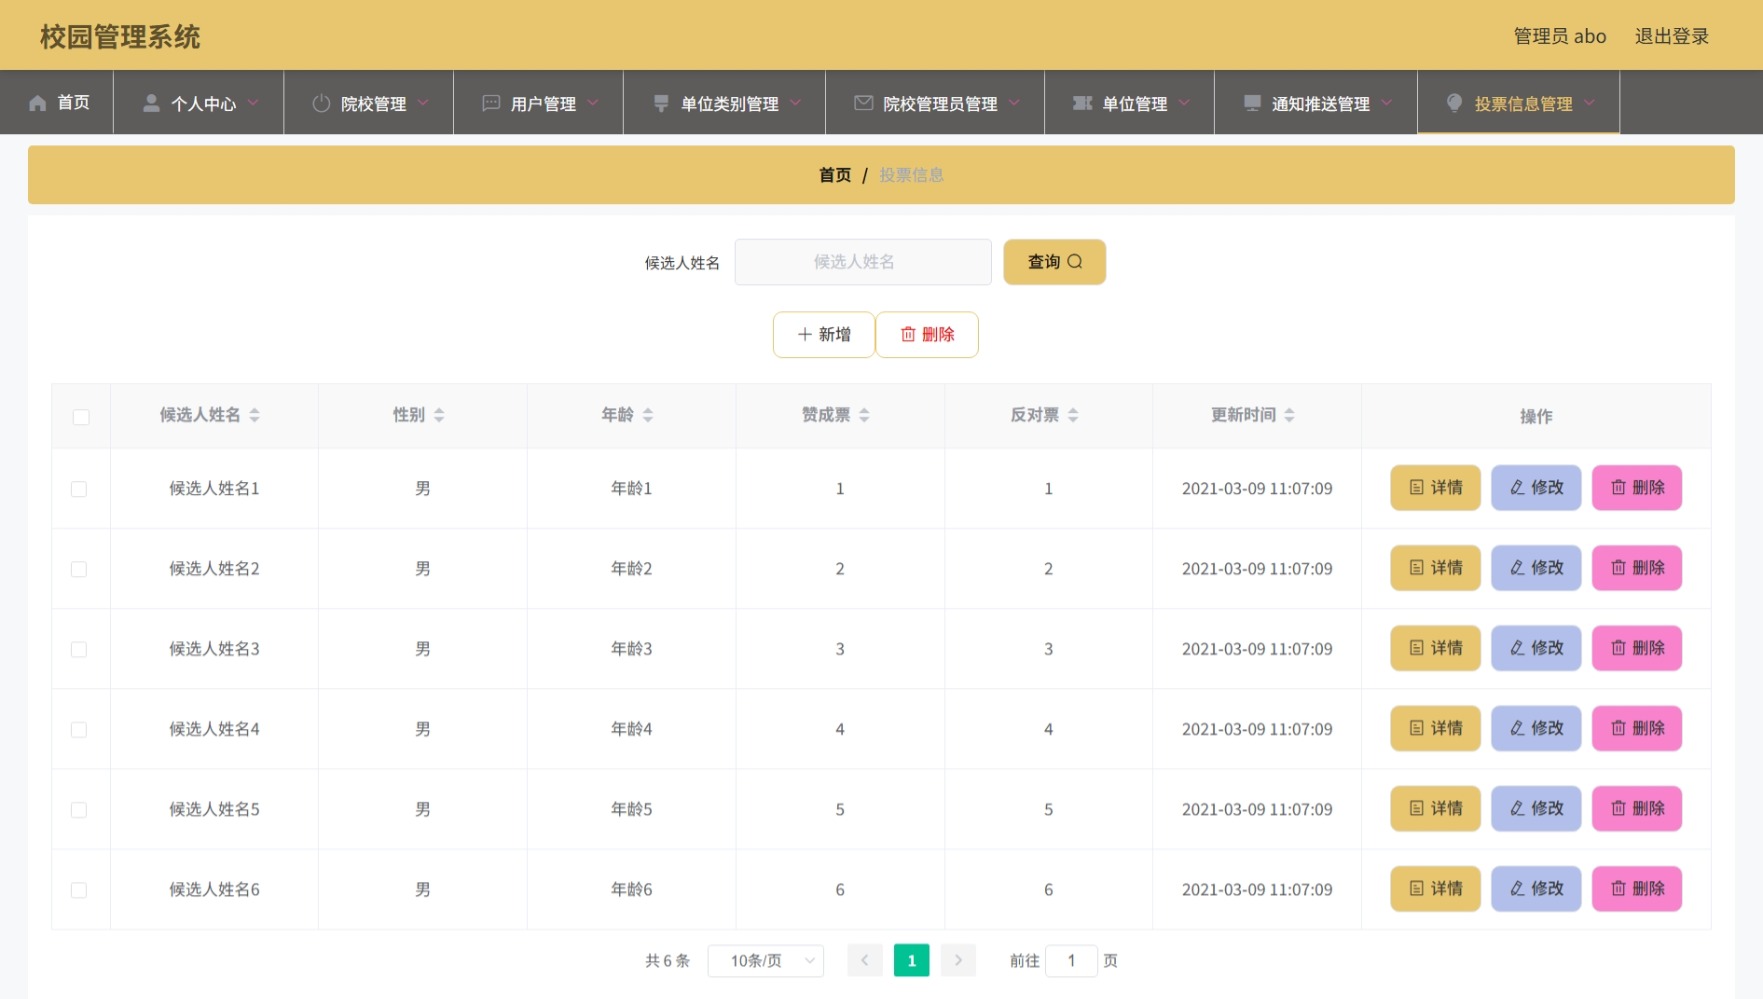
Task: Toggle the select-all checkbox in table header
Action: (81, 417)
